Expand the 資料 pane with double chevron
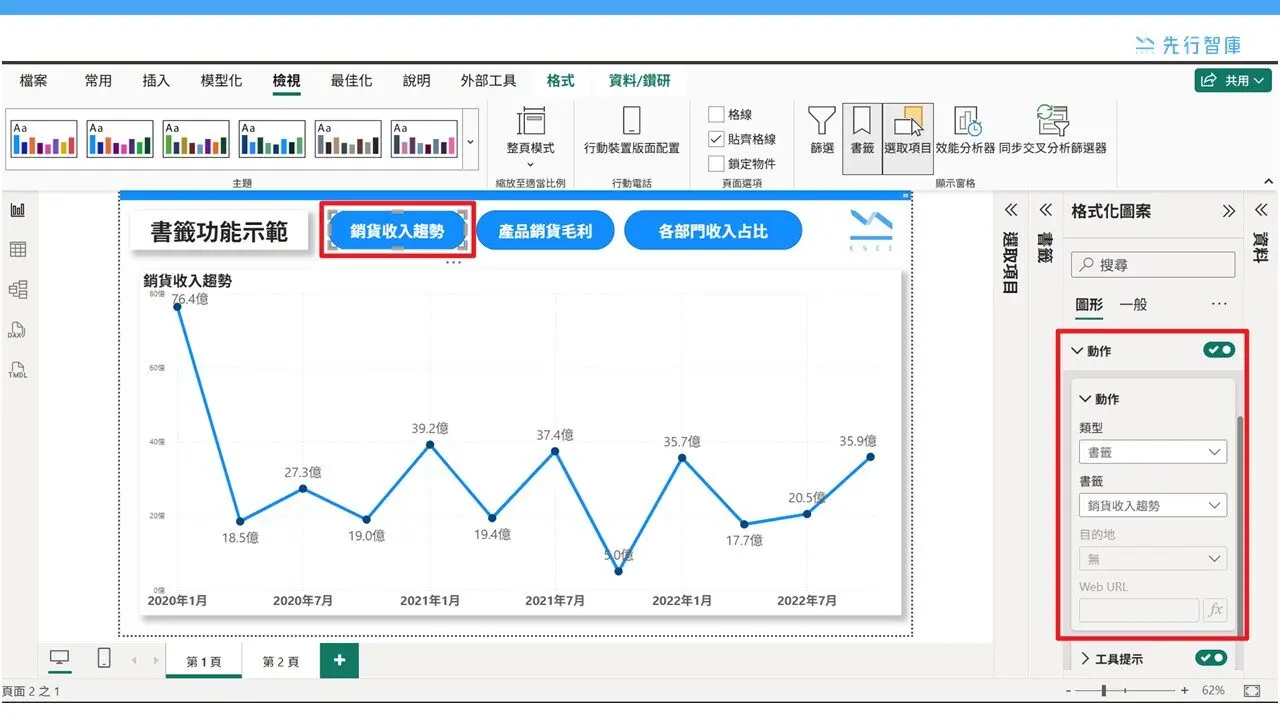1280x720 pixels. (x=1262, y=210)
